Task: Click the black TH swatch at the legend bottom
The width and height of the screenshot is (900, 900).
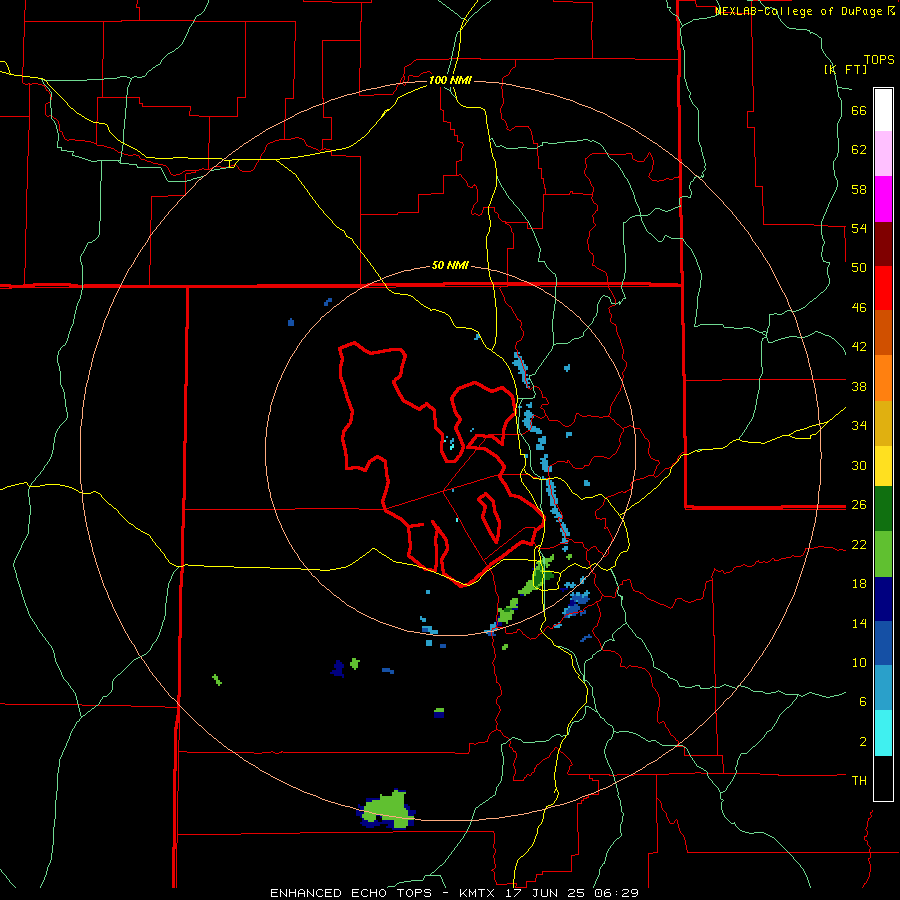Action: (x=883, y=778)
